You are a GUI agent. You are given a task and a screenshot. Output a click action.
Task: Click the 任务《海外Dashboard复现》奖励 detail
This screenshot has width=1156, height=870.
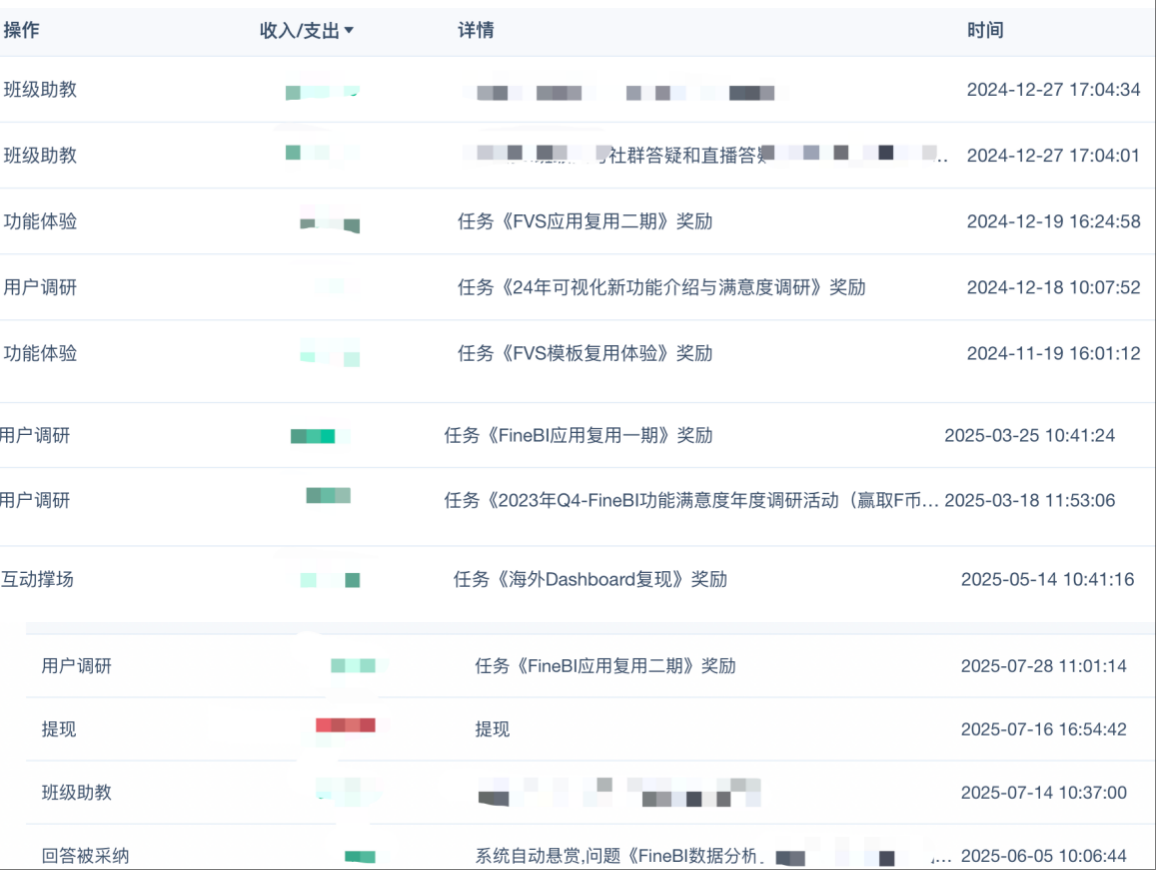[x=590, y=579]
